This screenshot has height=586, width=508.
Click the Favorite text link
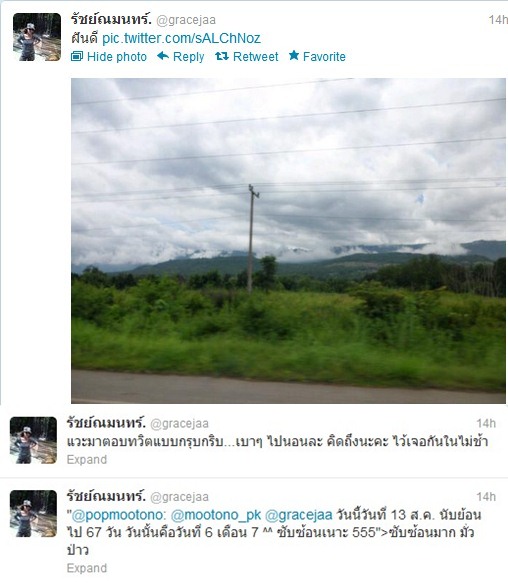coord(324,57)
